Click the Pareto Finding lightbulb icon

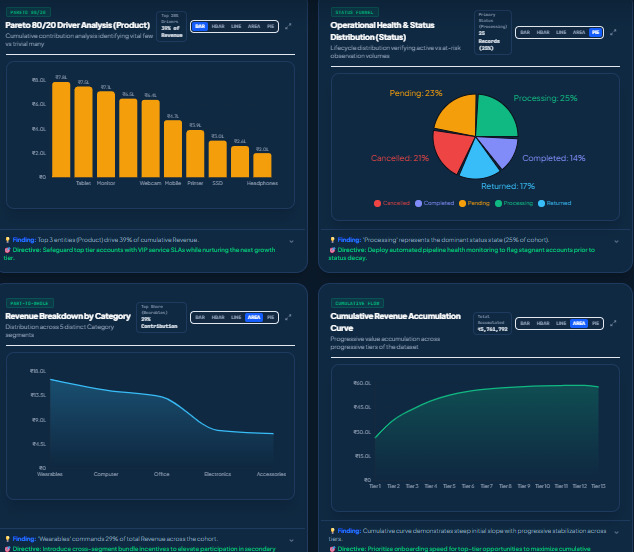7,240
